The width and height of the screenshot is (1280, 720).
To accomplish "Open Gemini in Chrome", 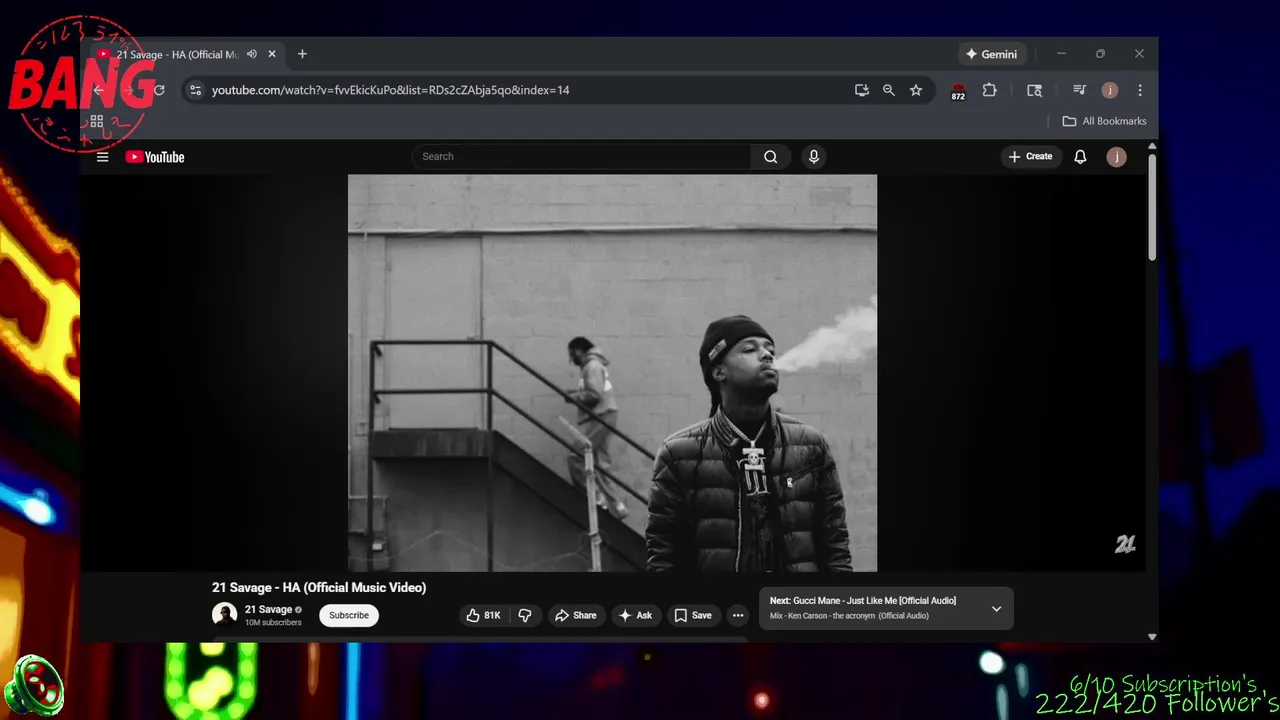I will (991, 54).
